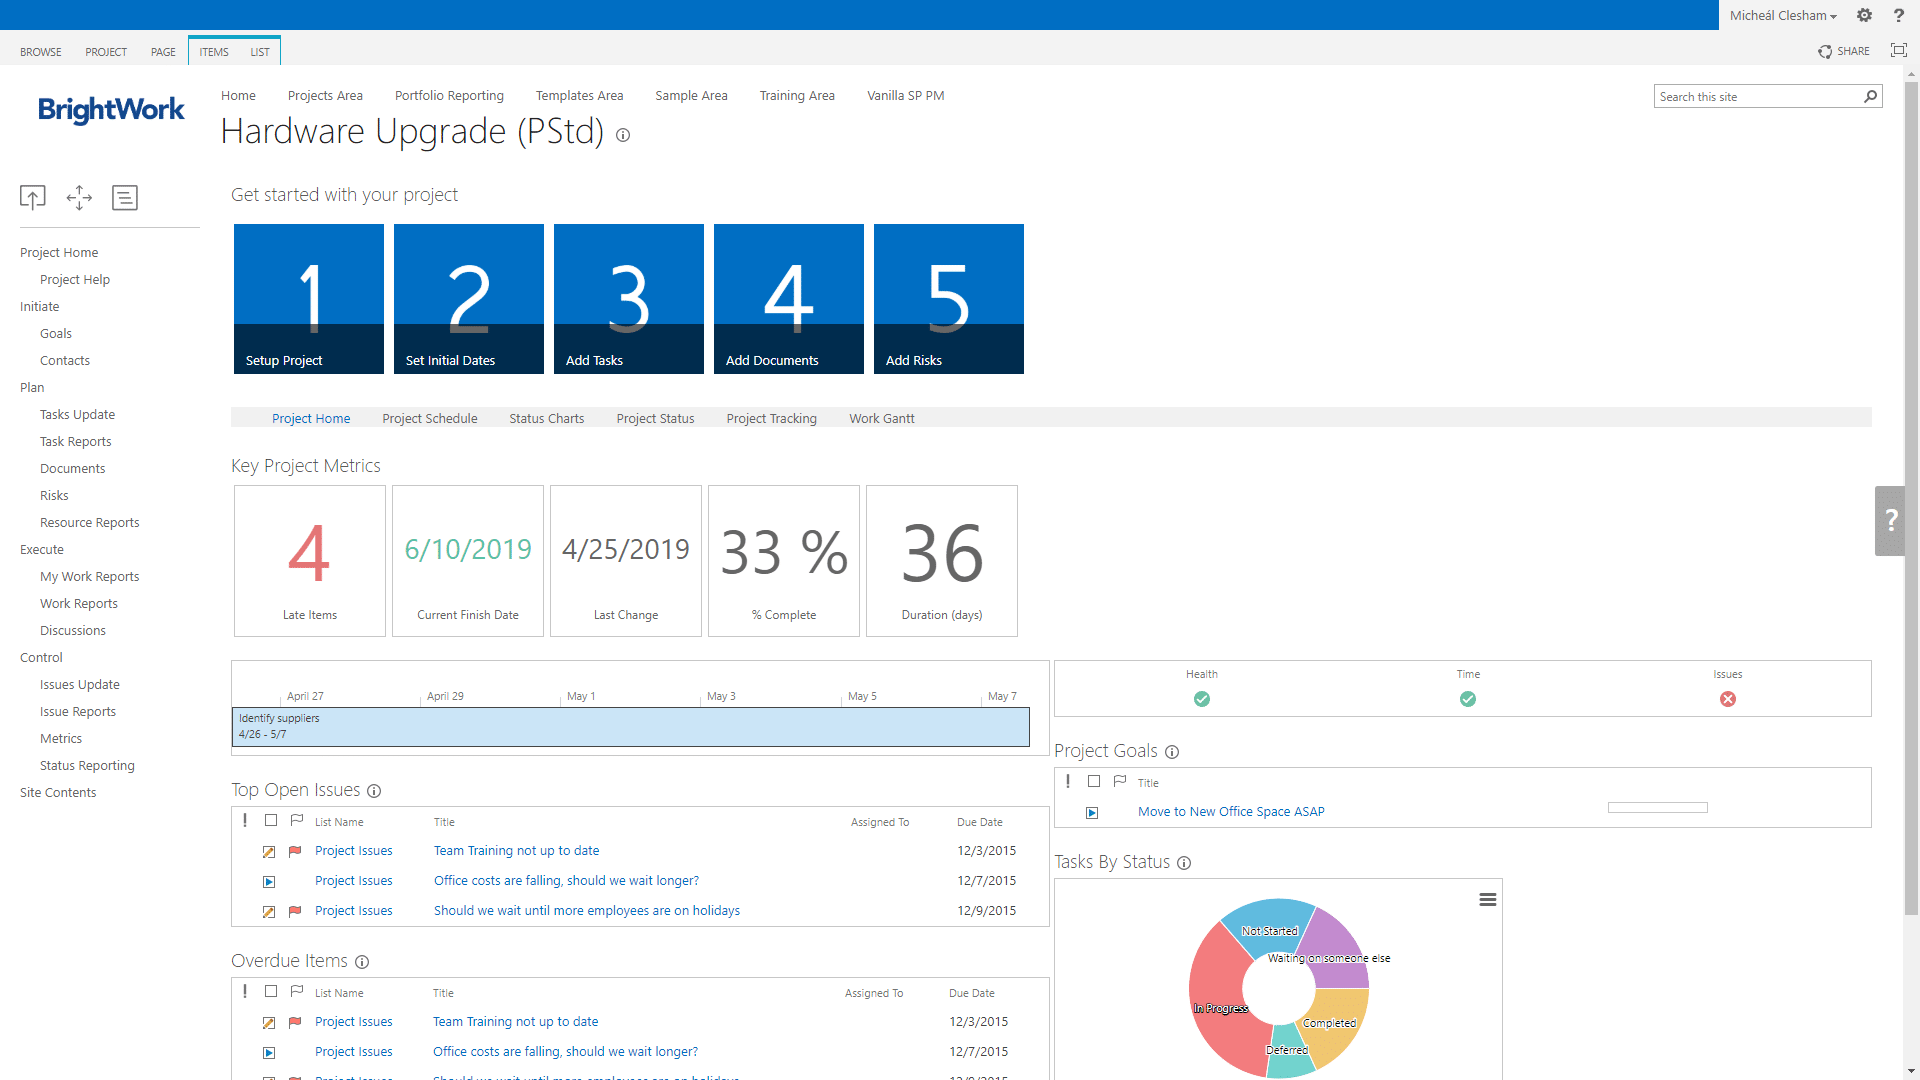Open Status Reporting in left navigation
Screen dimensions: 1920x1080
pyautogui.click(x=87, y=766)
